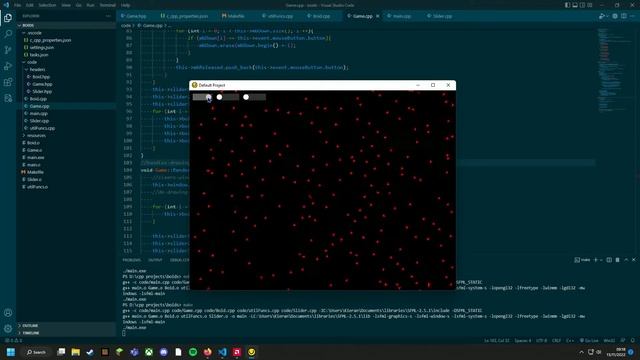Click the line and column indicator in status bar
The width and height of the screenshot is (640, 360).
[x=496, y=340]
